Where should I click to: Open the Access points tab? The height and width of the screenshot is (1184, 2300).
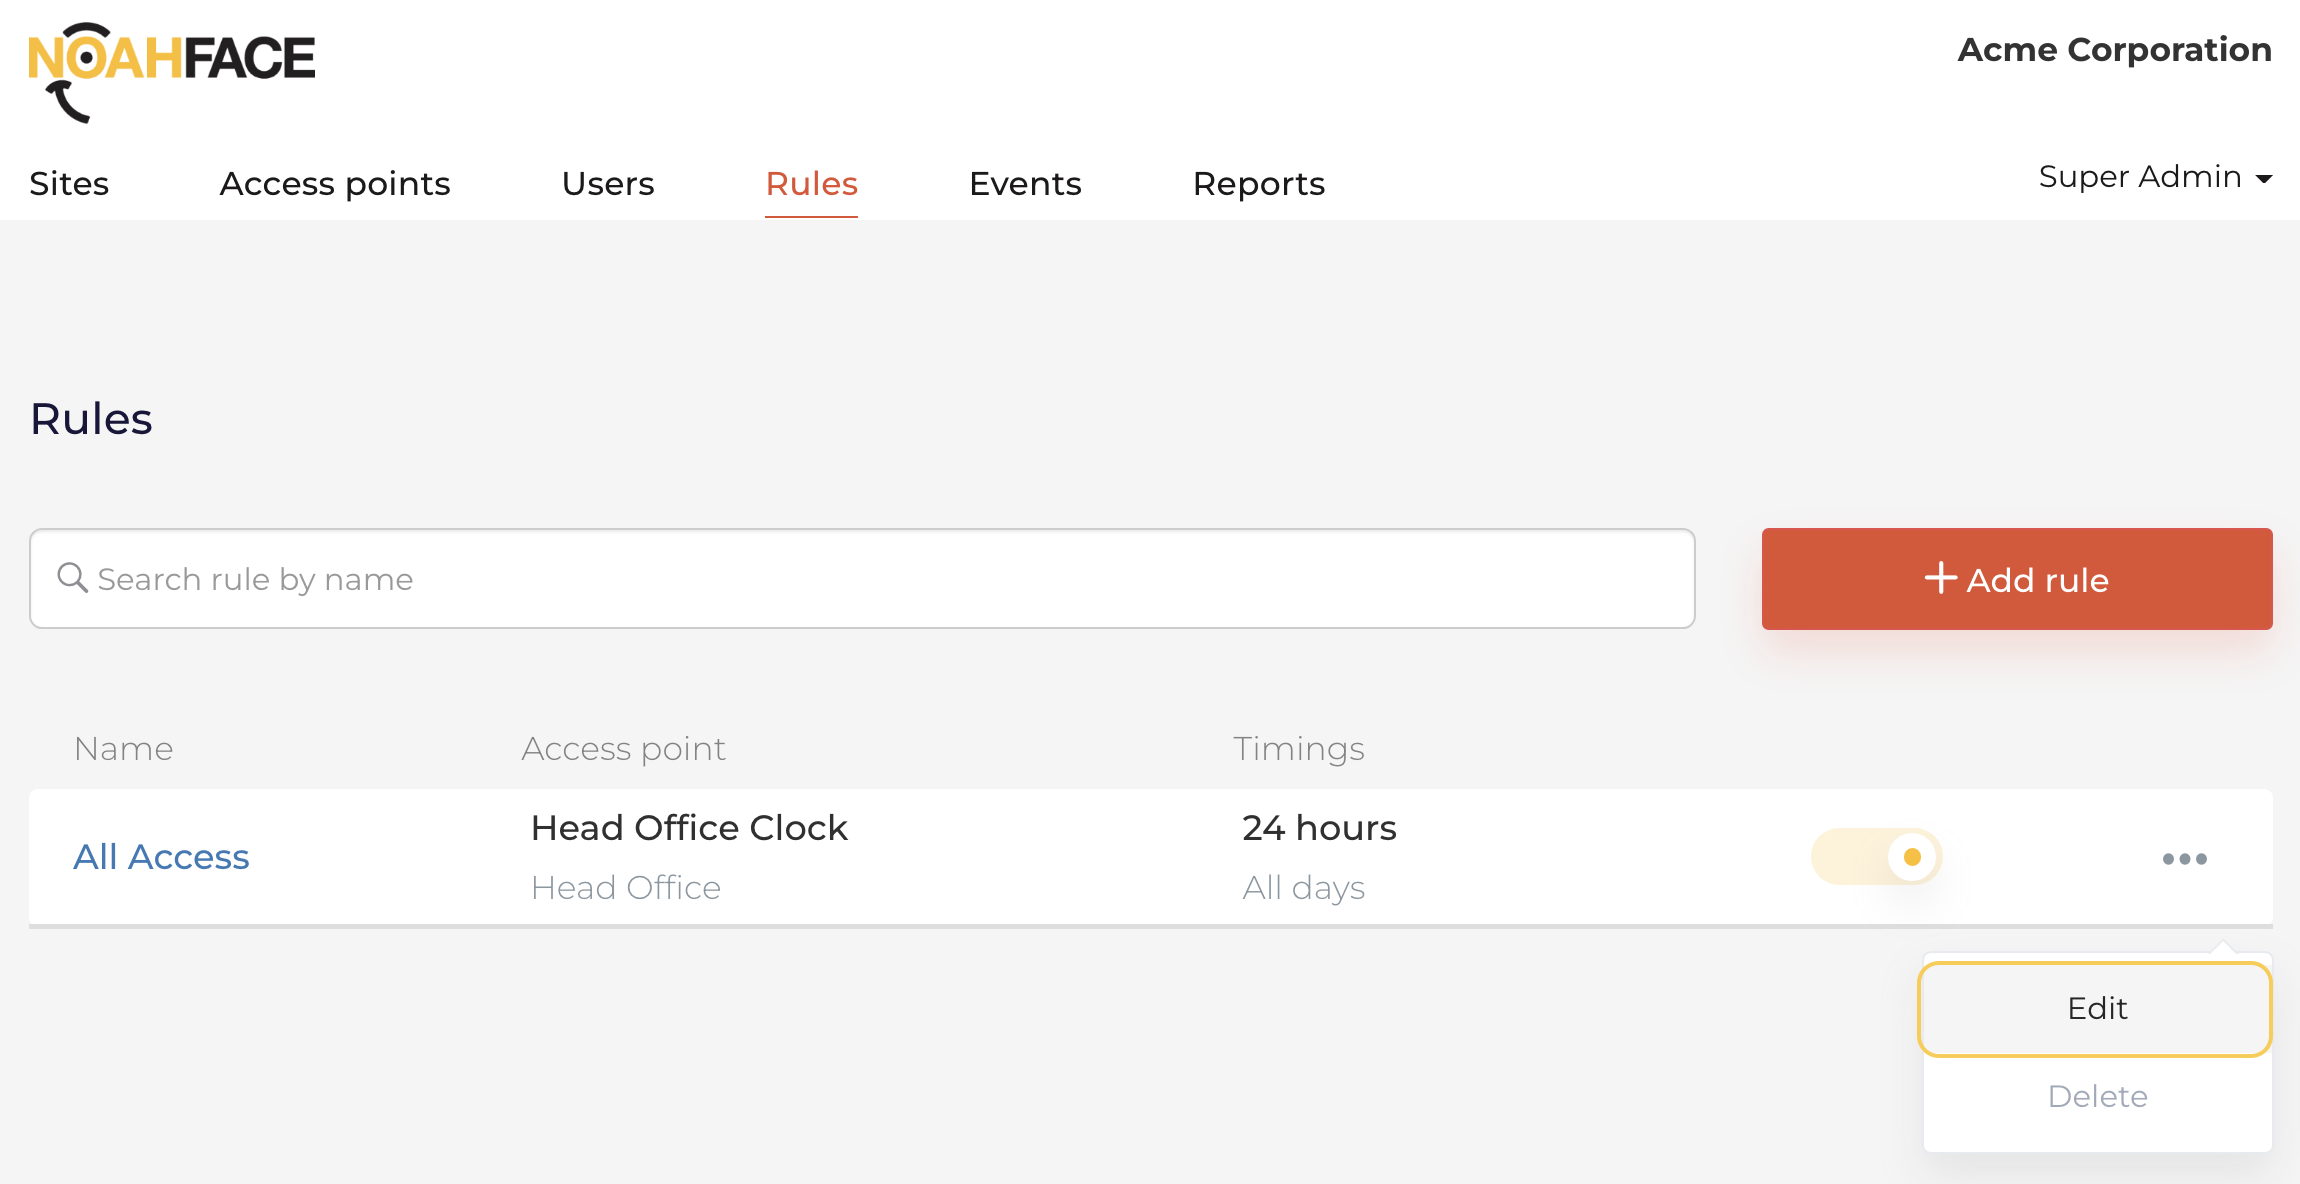pos(335,184)
